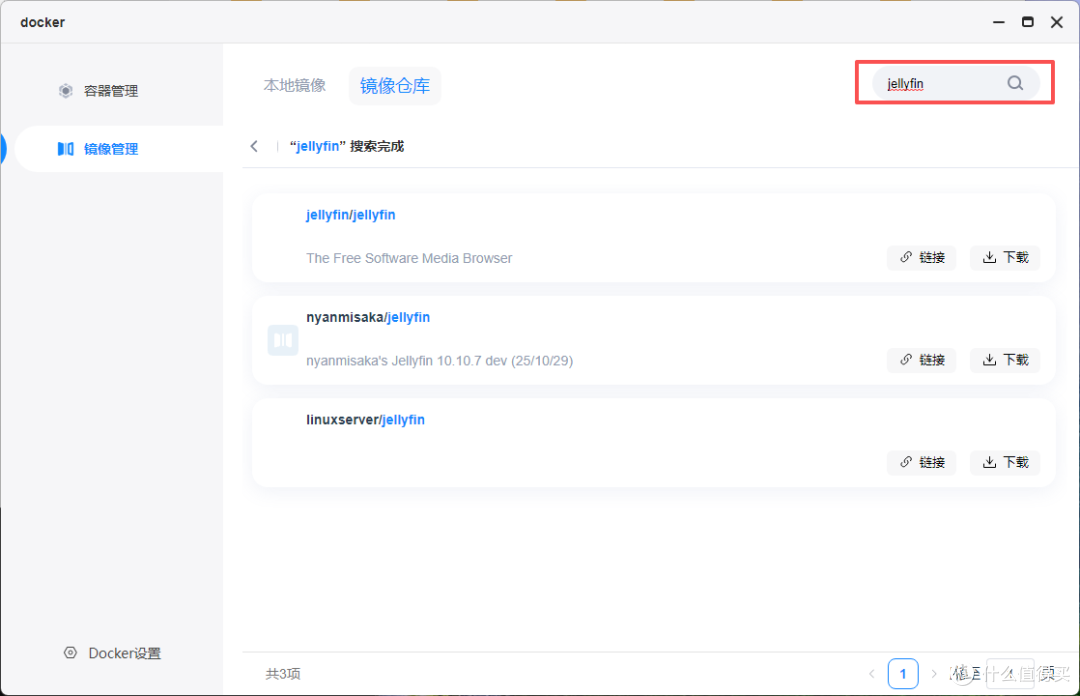Click the search magnifier icon
The height and width of the screenshot is (696, 1080).
[1015, 83]
